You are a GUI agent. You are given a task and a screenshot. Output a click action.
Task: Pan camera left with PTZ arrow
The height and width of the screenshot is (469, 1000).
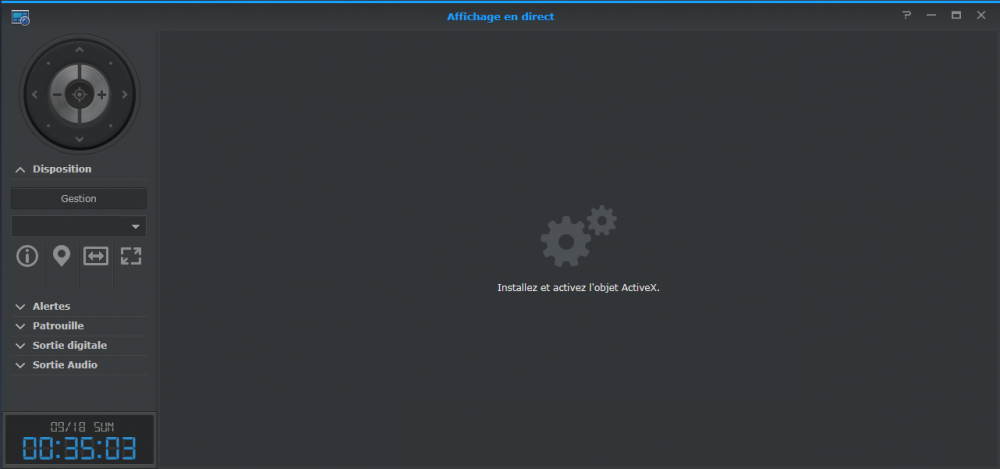[34, 94]
